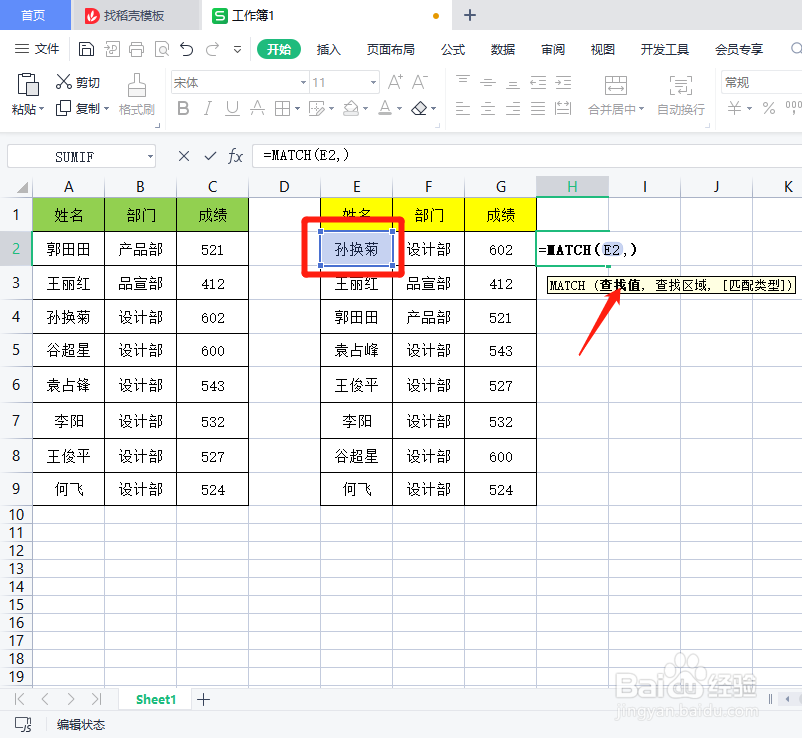This screenshot has width=802, height=738.
Task: Click the Undo icon
Action: point(188,51)
